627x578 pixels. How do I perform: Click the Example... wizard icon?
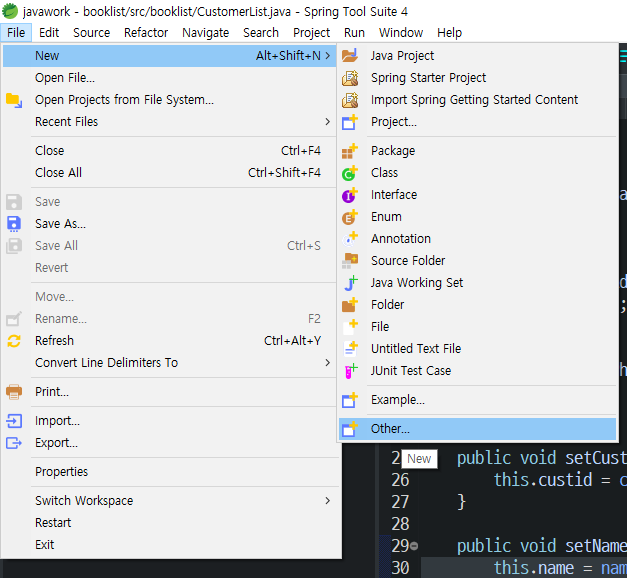(x=350, y=400)
